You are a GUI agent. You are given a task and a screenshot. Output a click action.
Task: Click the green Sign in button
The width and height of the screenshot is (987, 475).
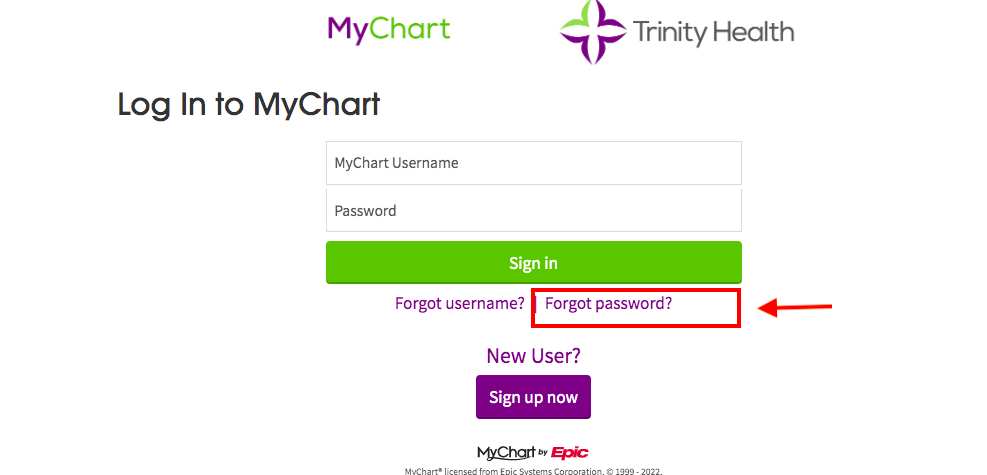pyautogui.click(x=534, y=262)
